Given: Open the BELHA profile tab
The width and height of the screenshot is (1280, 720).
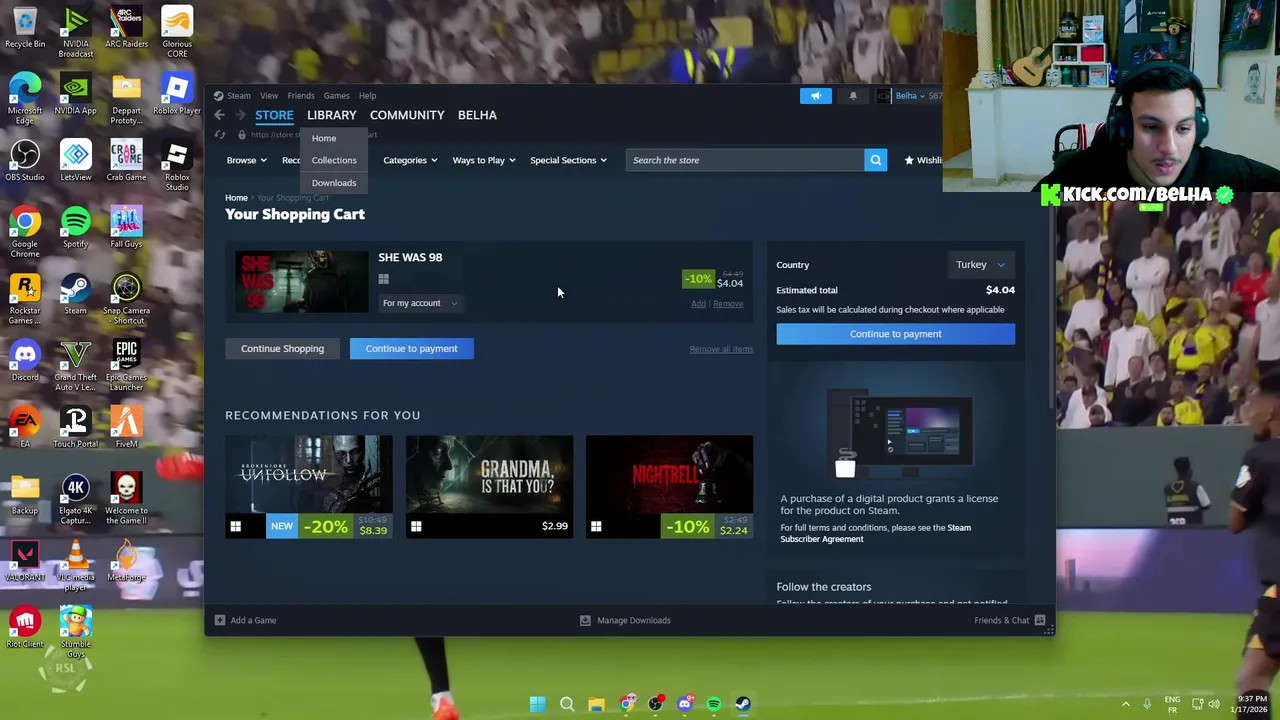Looking at the screenshot, I should 477,115.
